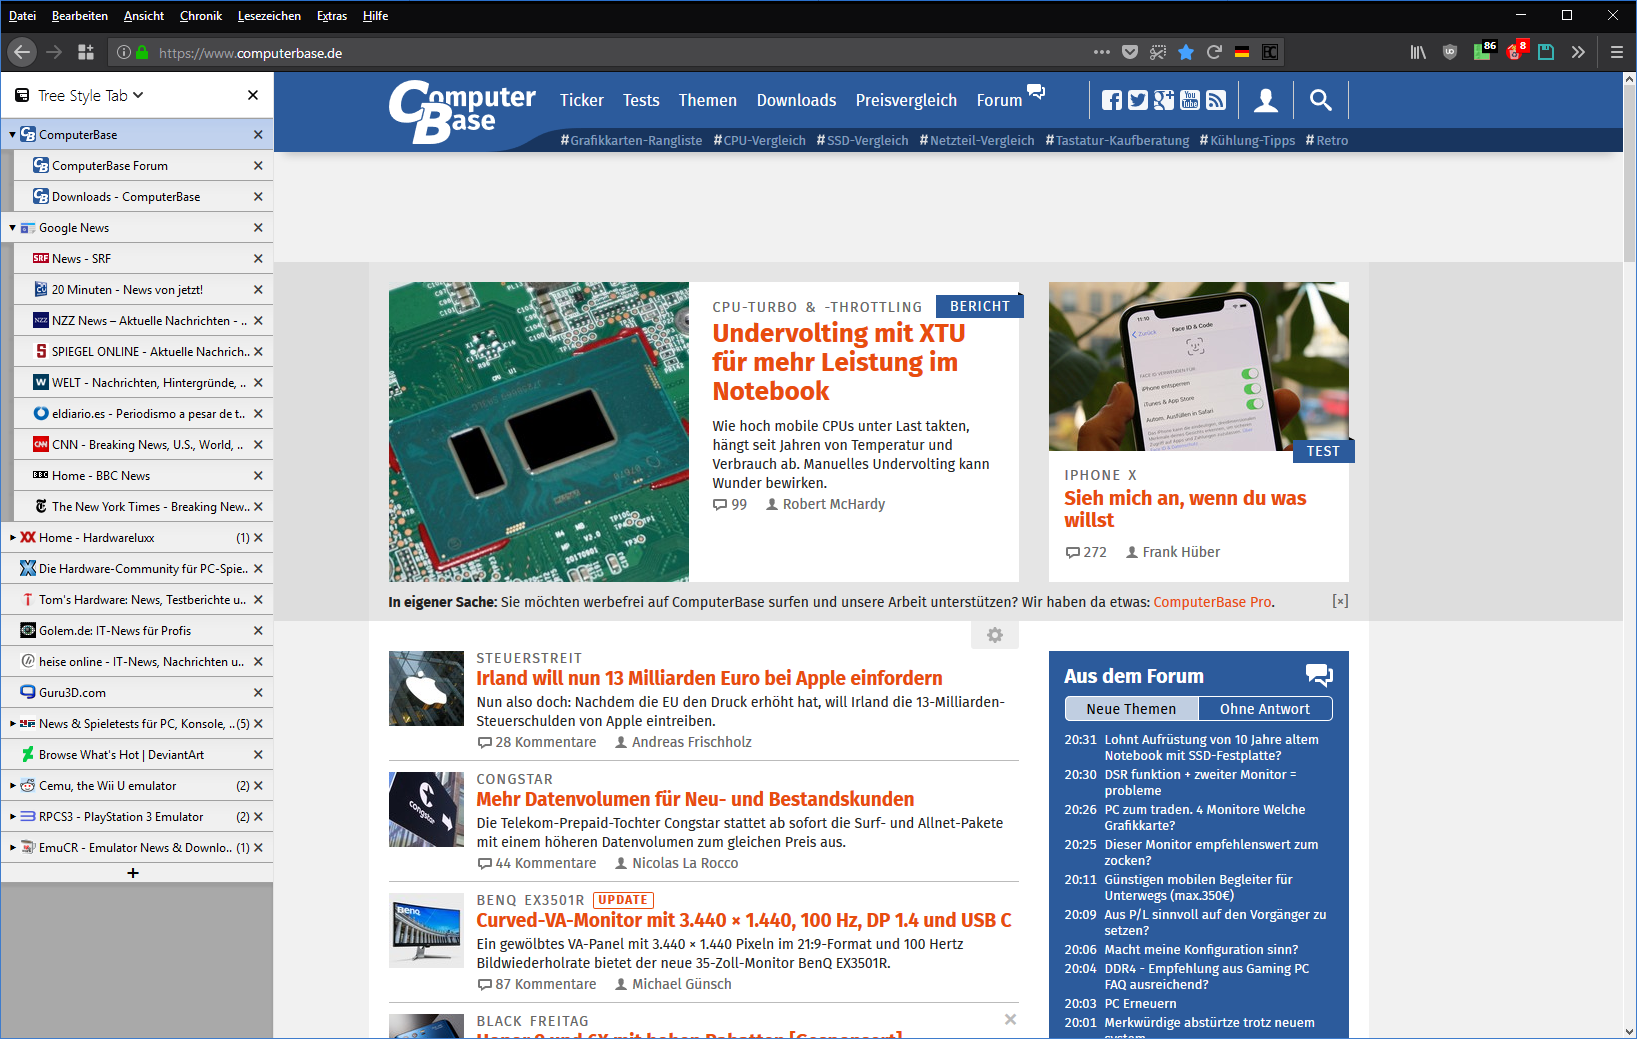Open the RSS feed icon in header
The width and height of the screenshot is (1637, 1039).
tap(1216, 99)
